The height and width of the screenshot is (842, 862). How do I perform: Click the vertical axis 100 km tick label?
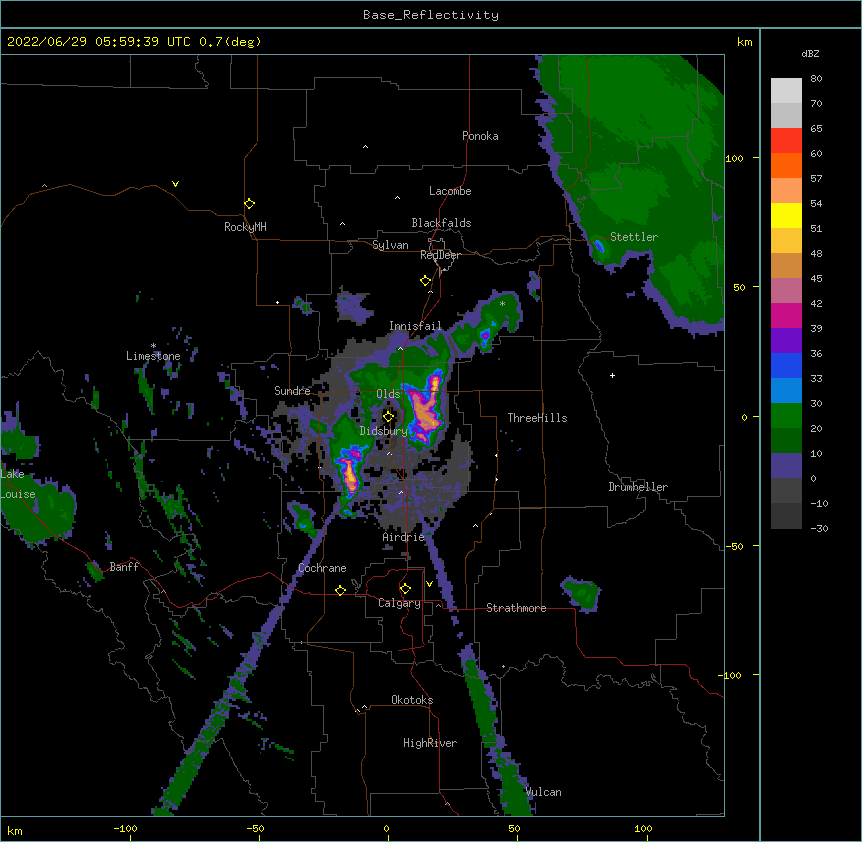click(x=734, y=158)
